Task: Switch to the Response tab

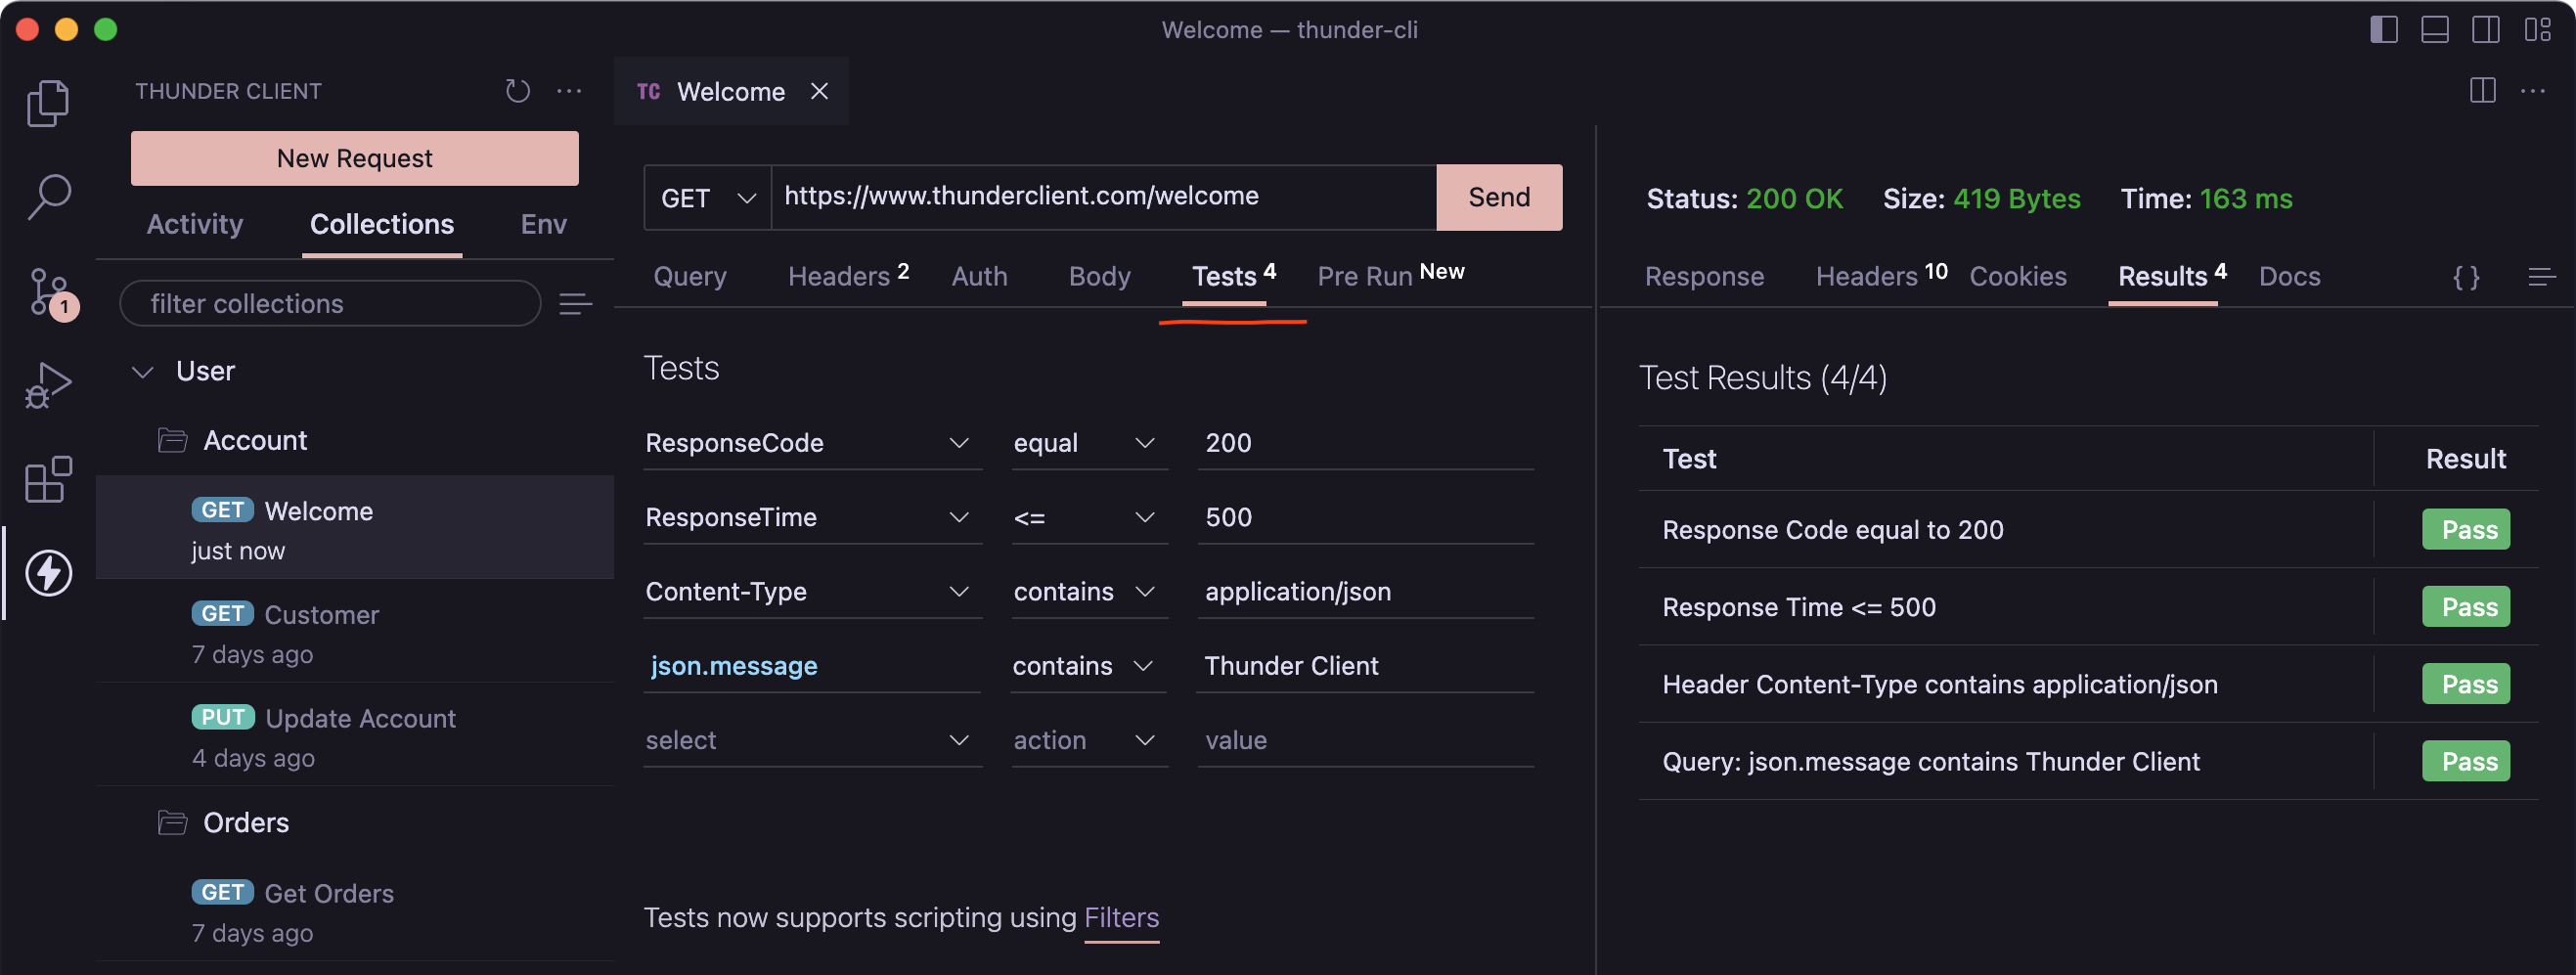Action: coord(1703,276)
